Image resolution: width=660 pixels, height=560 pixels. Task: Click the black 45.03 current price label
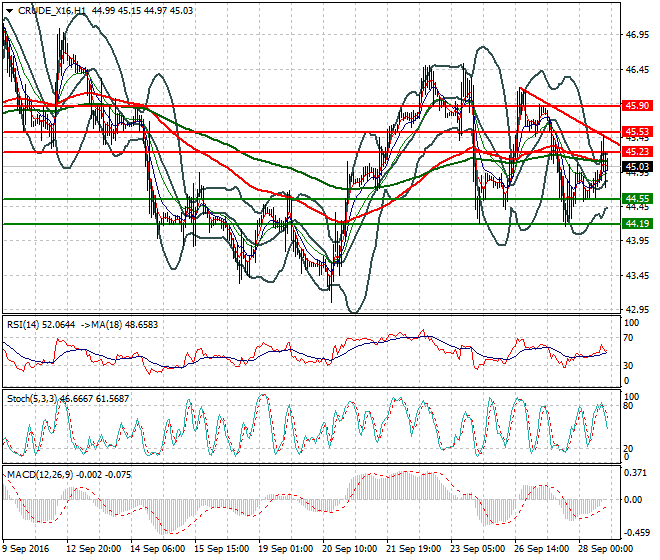point(637,167)
